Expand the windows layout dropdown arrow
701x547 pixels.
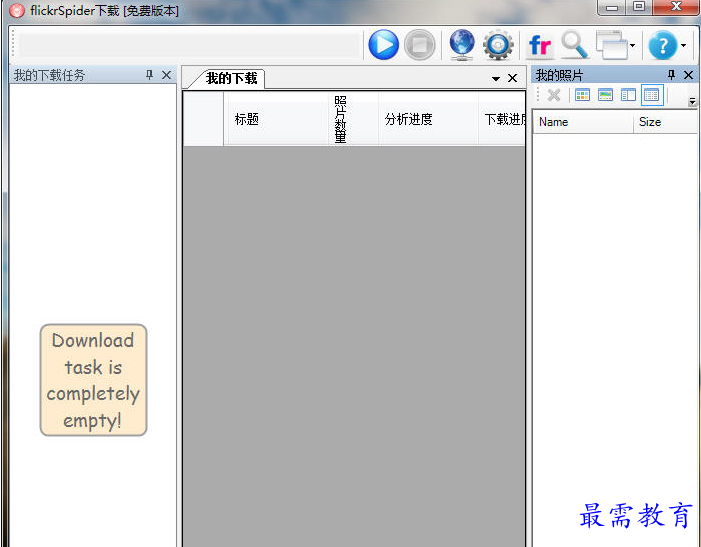pos(633,45)
